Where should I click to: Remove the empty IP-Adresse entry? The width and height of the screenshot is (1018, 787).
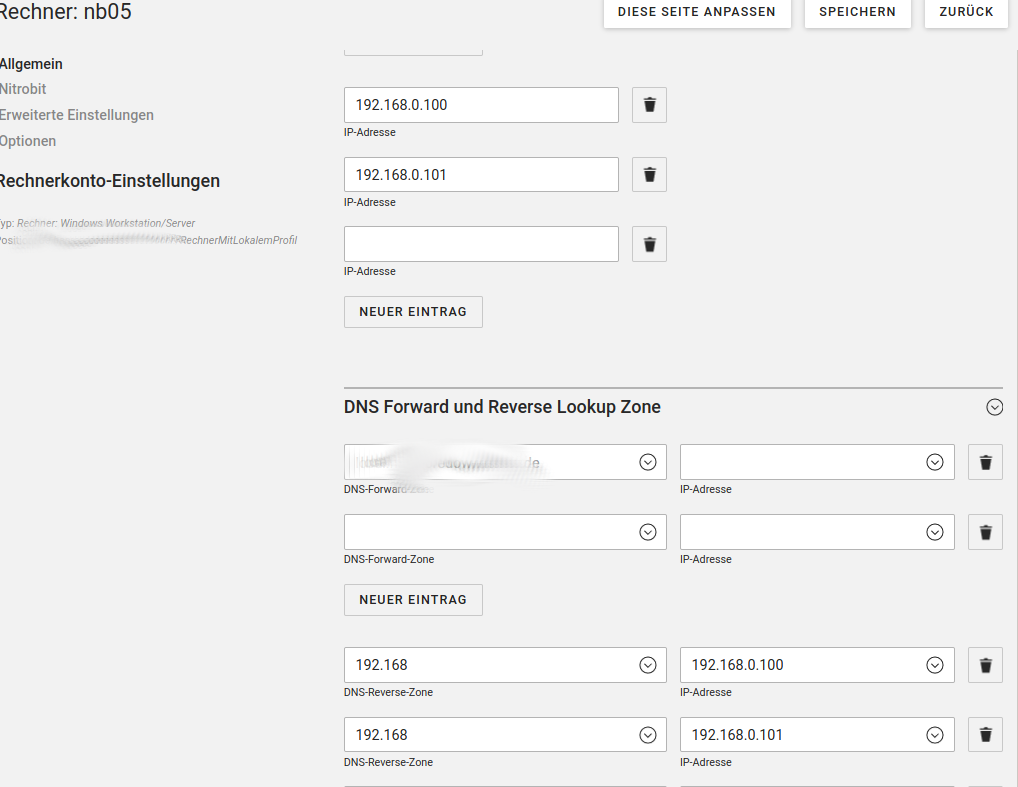(x=648, y=243)
